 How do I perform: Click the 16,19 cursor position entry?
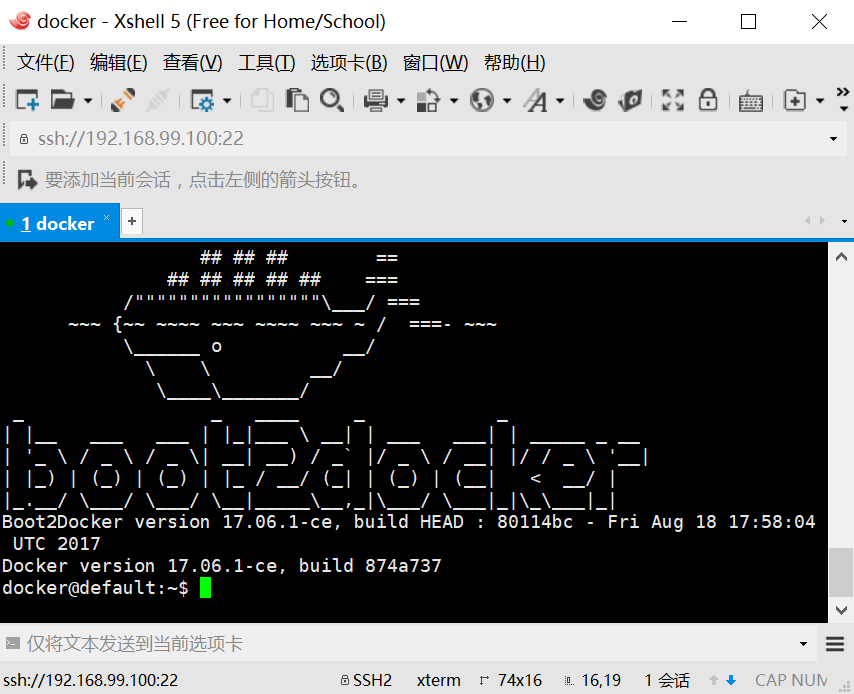[593, 680]
